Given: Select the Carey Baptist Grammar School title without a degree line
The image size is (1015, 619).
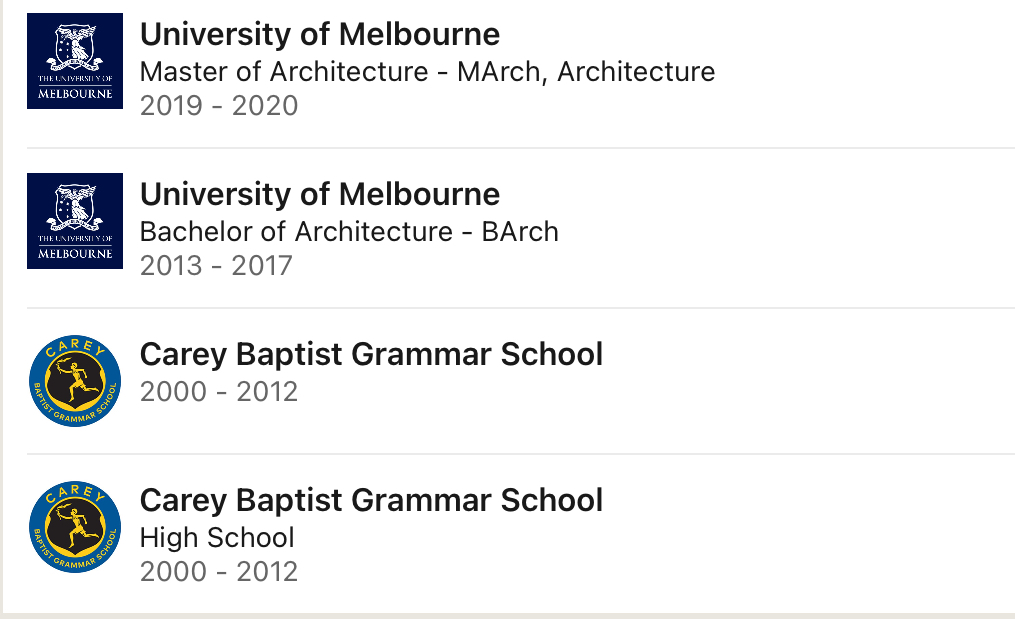Looking at the screenshot, I should pos(371,354).
